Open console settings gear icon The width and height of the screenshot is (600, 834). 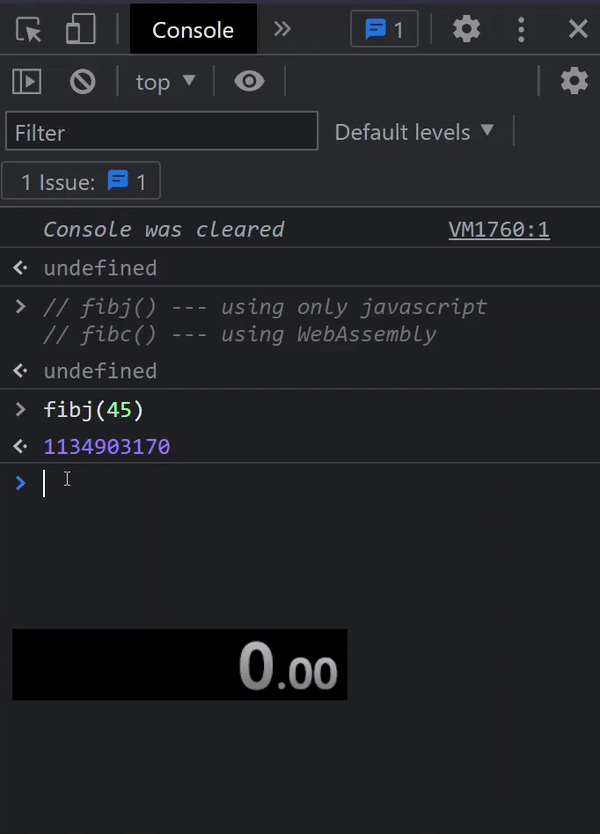point(574,81)
